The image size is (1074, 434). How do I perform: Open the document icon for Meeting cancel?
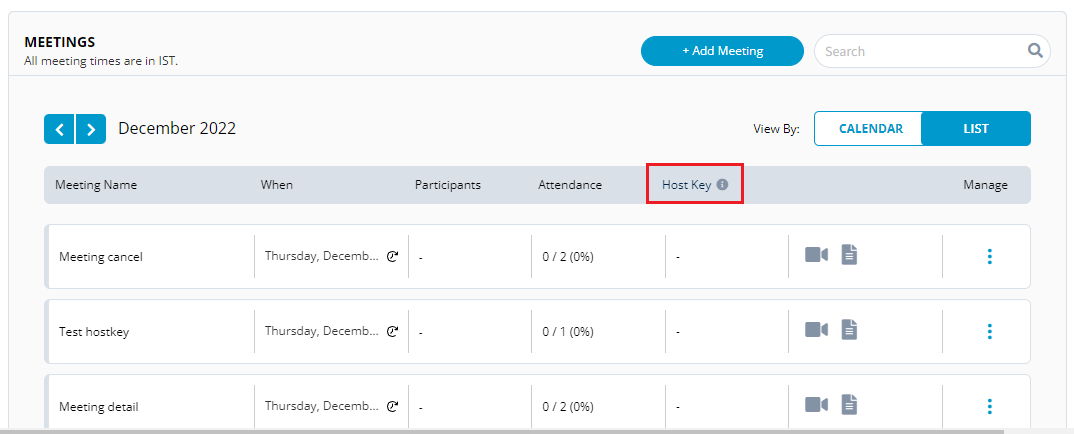pyautogui.click(x=849, y=255)
